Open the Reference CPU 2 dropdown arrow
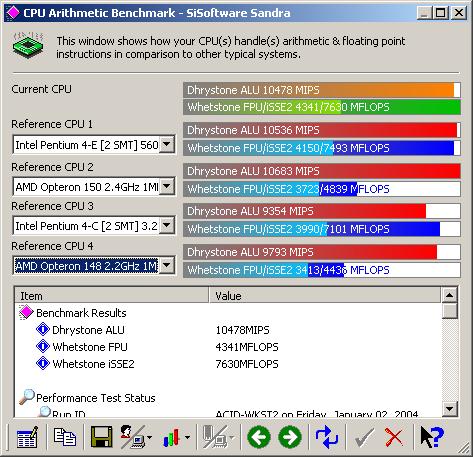 coord(167,186)
